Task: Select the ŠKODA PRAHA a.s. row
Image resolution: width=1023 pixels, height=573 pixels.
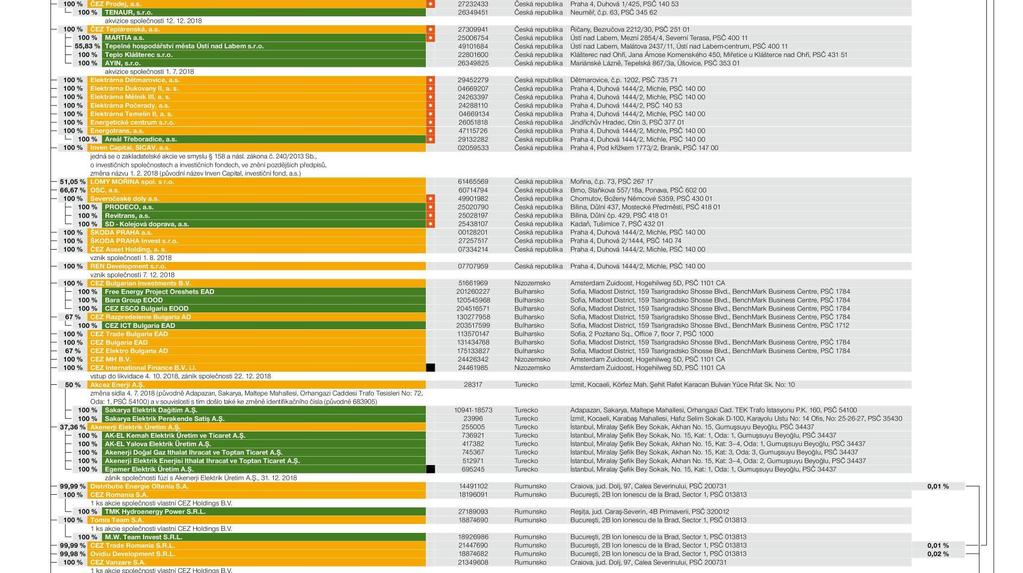Action: tap(257, 233)
